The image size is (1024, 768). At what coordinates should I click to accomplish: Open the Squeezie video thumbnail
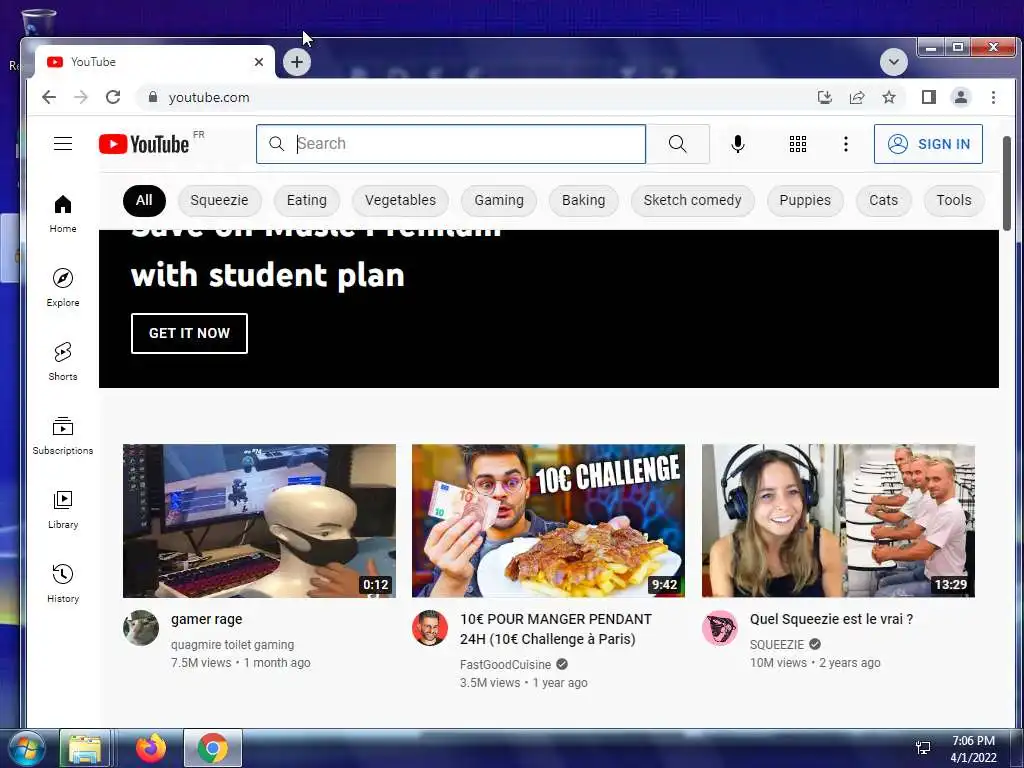point(839,520)
